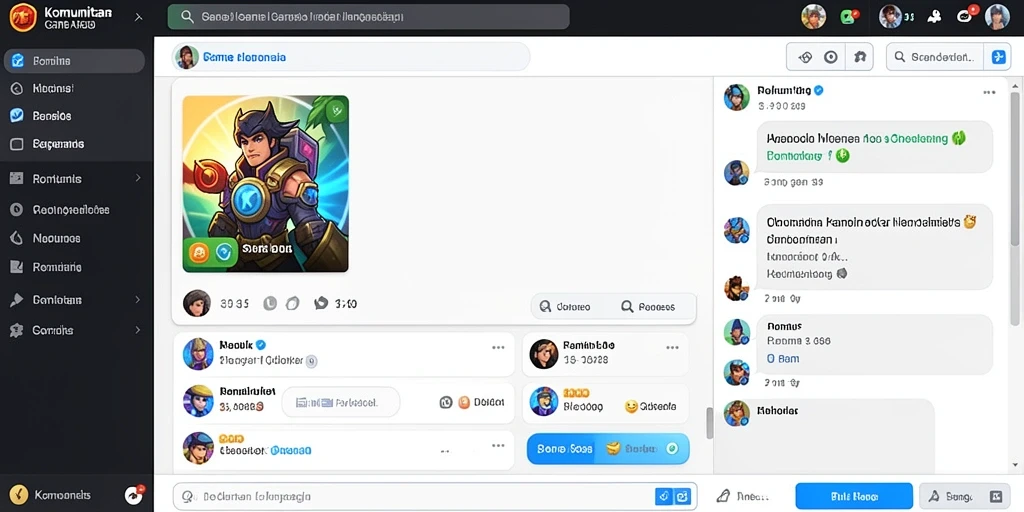
Task: Expand the Romtumis sidebar chevron
Action: point(138,178)
